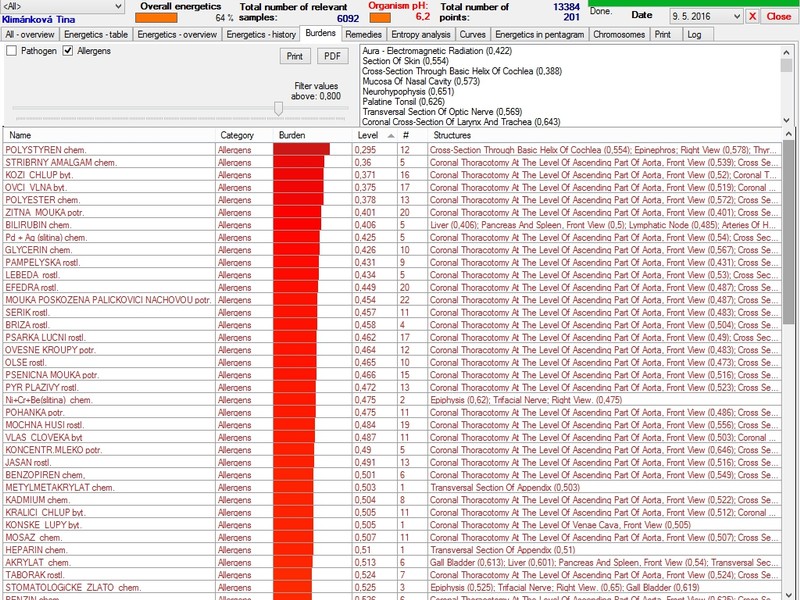Open the Energetics in pentagram tab
The image size is (800, 600).
click(539, 35)
